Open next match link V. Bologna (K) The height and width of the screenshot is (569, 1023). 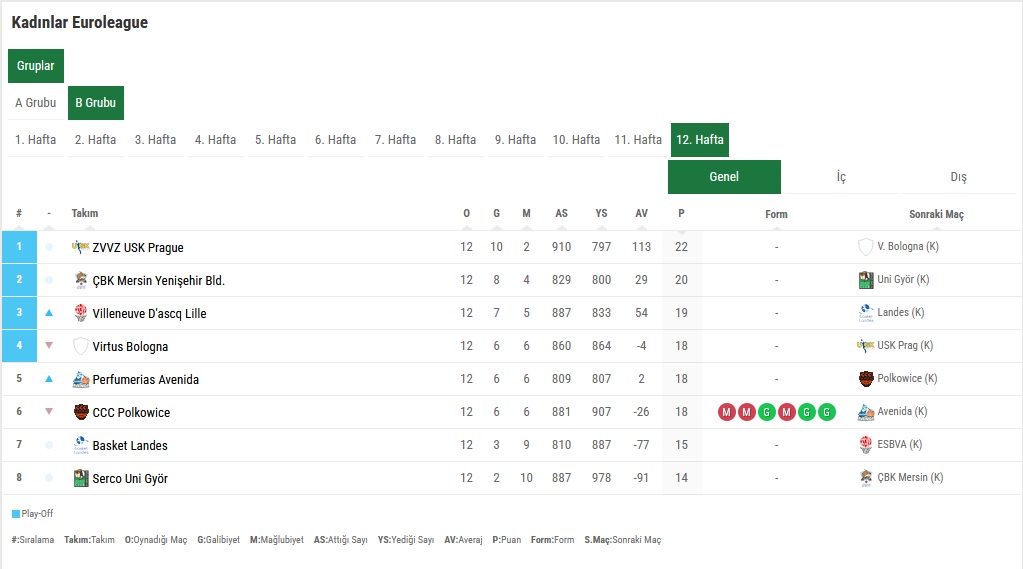(x=907, y=246)
